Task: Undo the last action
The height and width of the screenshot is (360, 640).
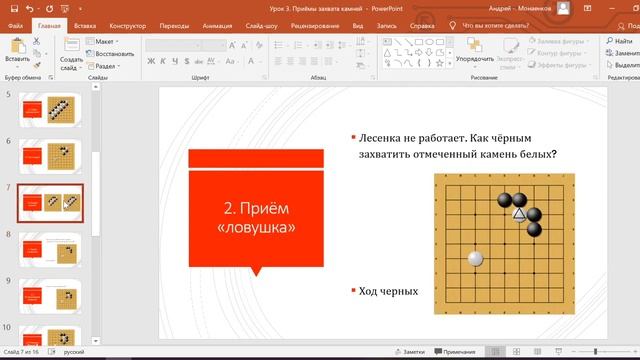Action: pos(29,9)
